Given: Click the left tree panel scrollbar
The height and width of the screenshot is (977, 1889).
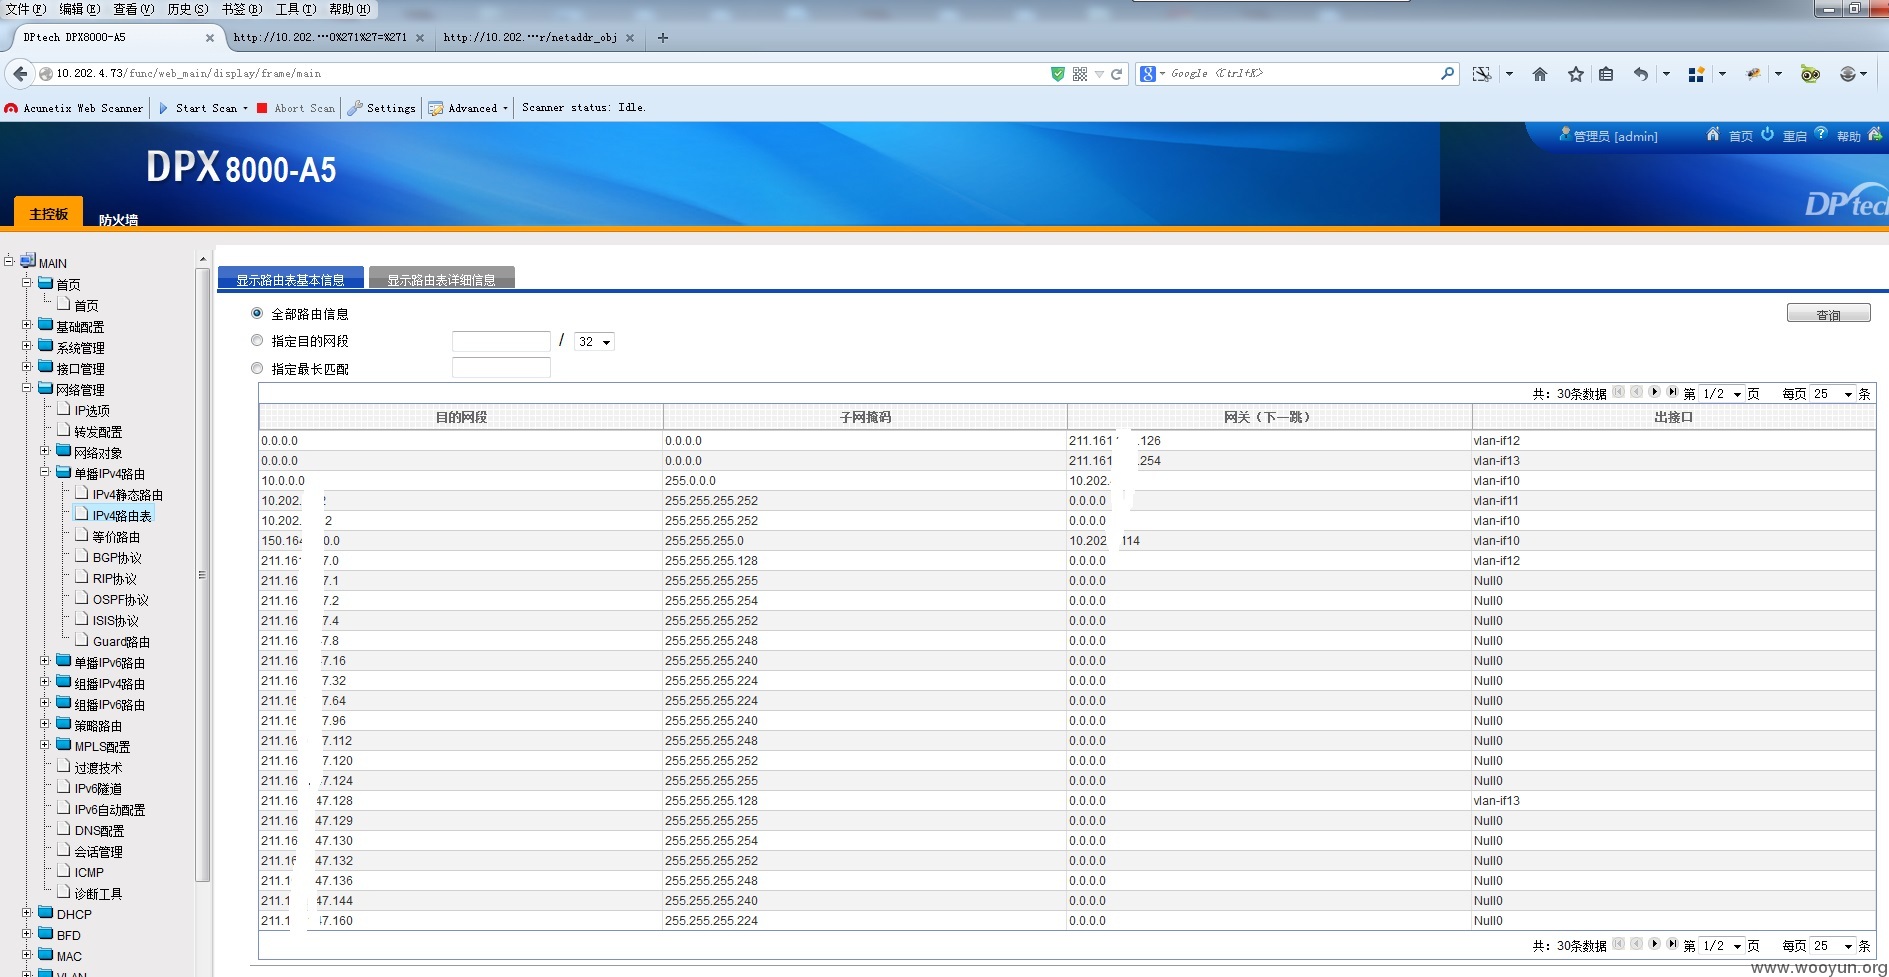Looking at the screenshot, I should [x=203, y=575].
